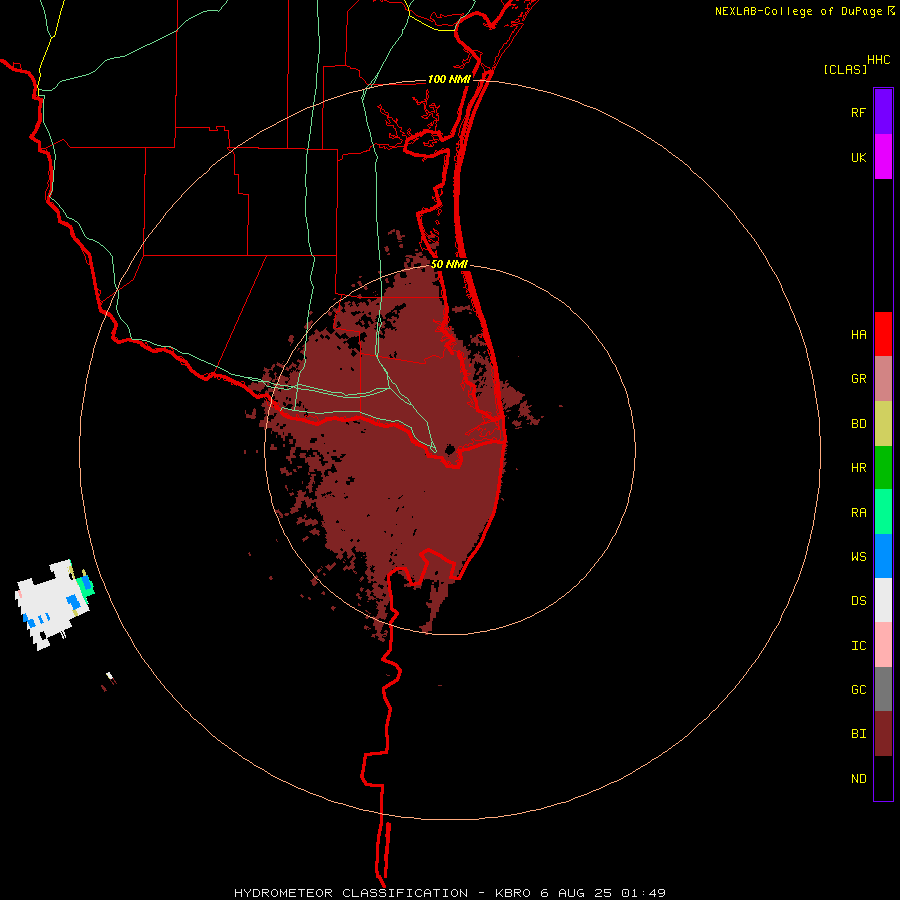Click the RF purple legend swatch
This screenshot has width=900, height=900.
pyautogui.click(x=883, y=111)
